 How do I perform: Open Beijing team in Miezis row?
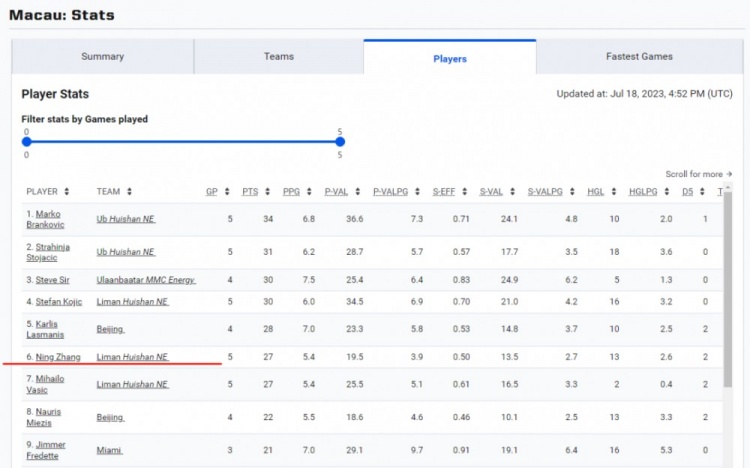[x=110, y=417]
